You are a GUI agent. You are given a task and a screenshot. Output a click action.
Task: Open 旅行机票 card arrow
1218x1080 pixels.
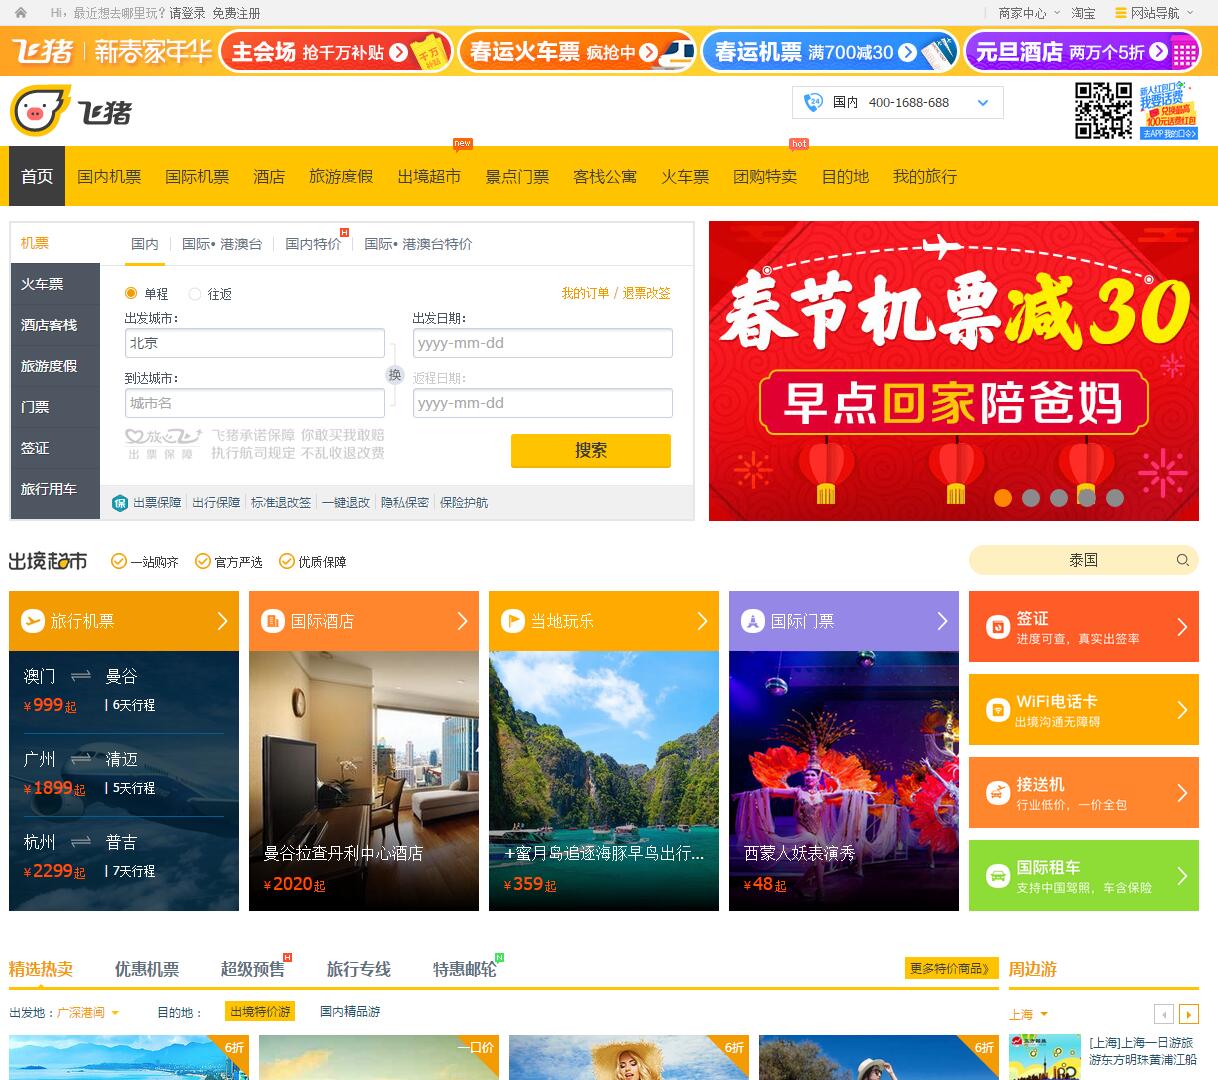click(x=222, y=621)
